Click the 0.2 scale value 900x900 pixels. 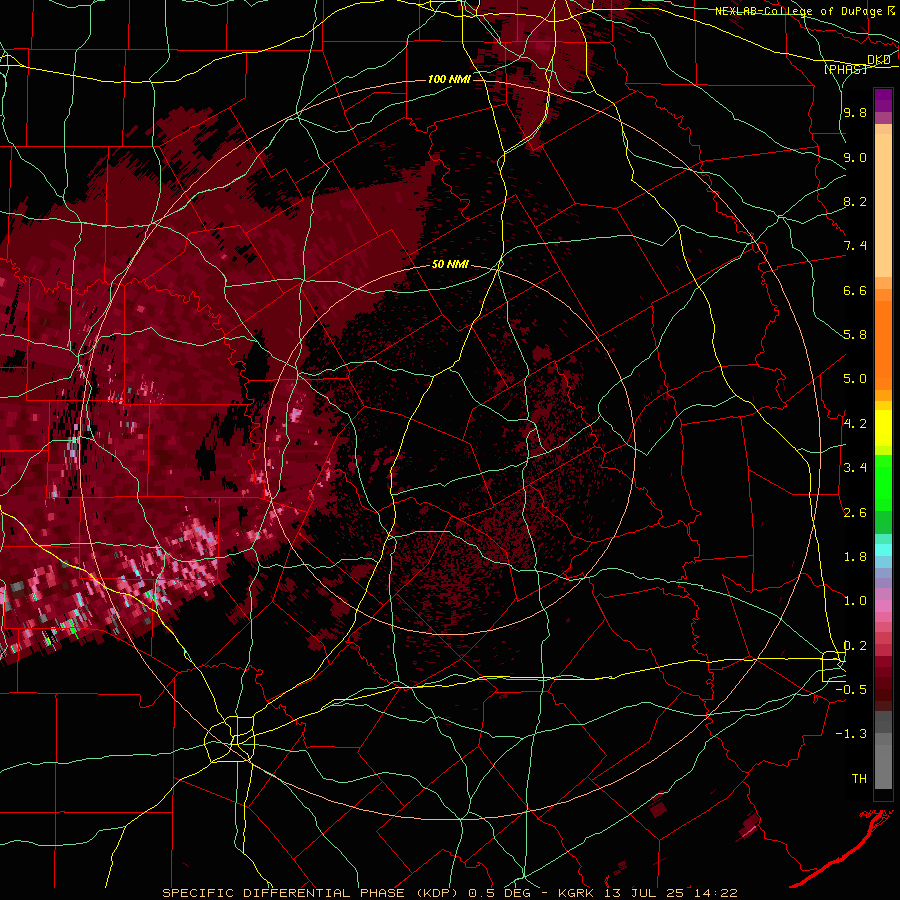click(x=855, y=646)
